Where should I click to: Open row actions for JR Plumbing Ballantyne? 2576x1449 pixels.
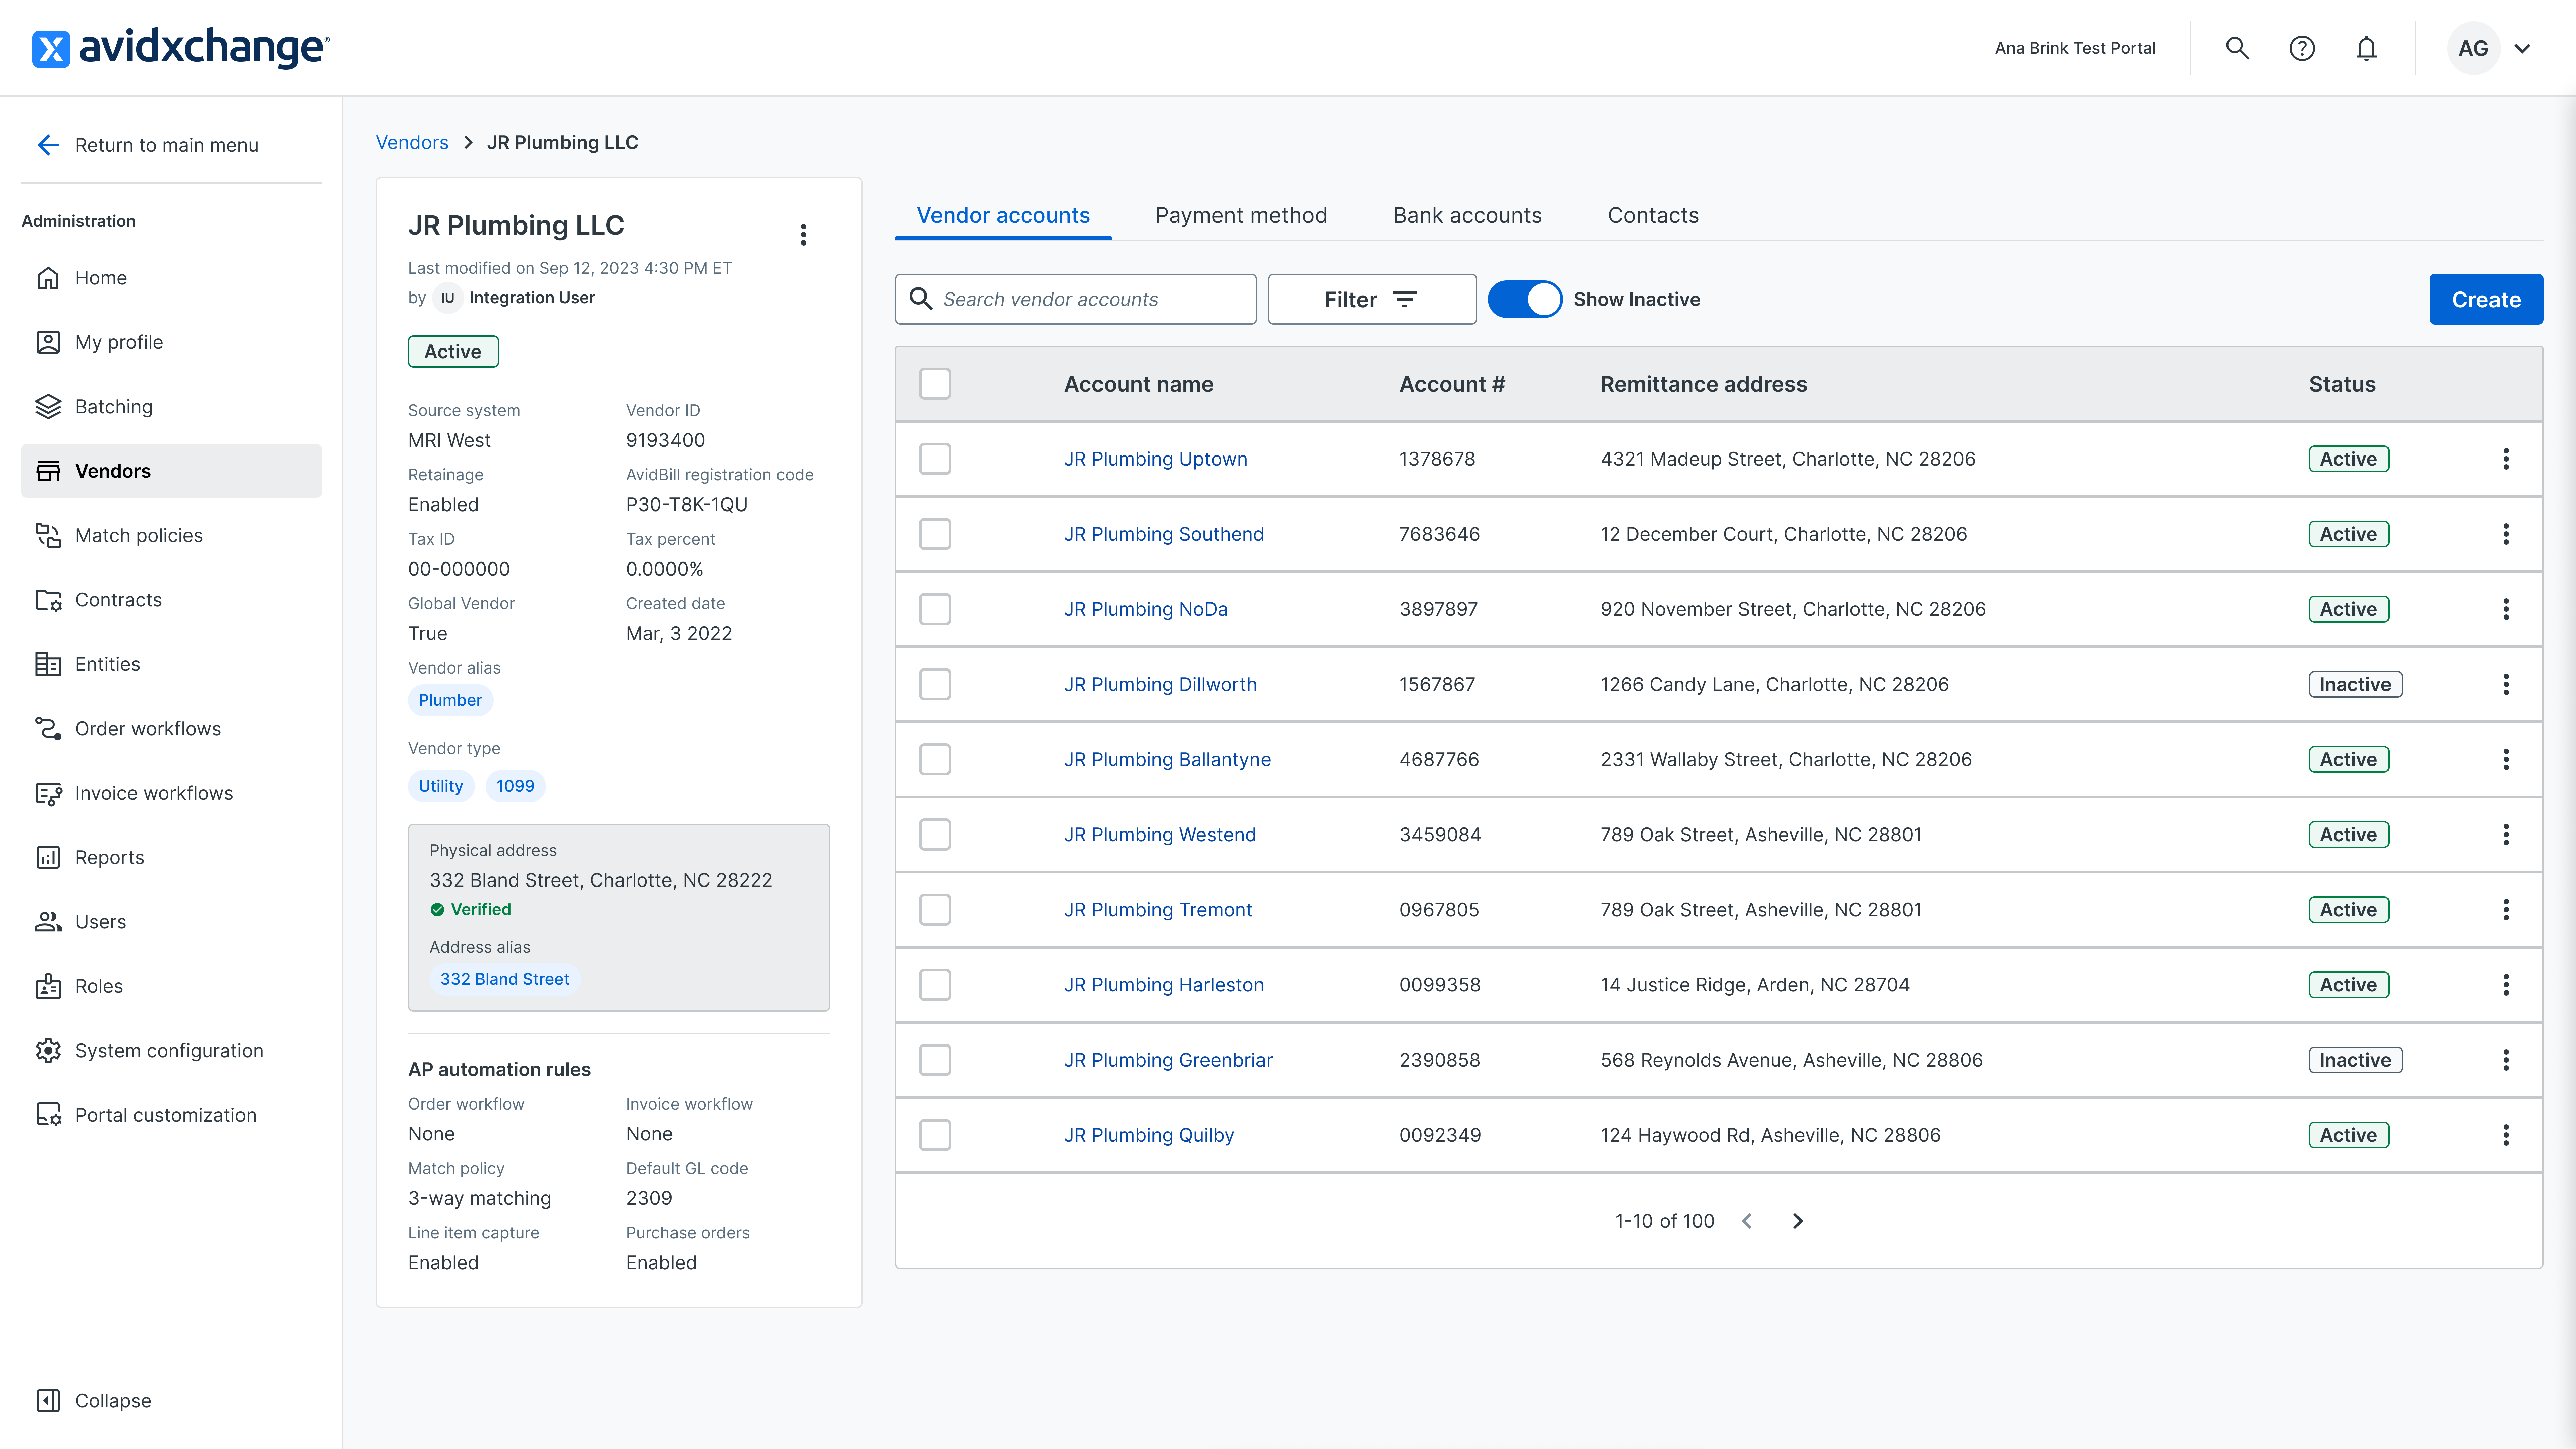(x=2506, y=759)
